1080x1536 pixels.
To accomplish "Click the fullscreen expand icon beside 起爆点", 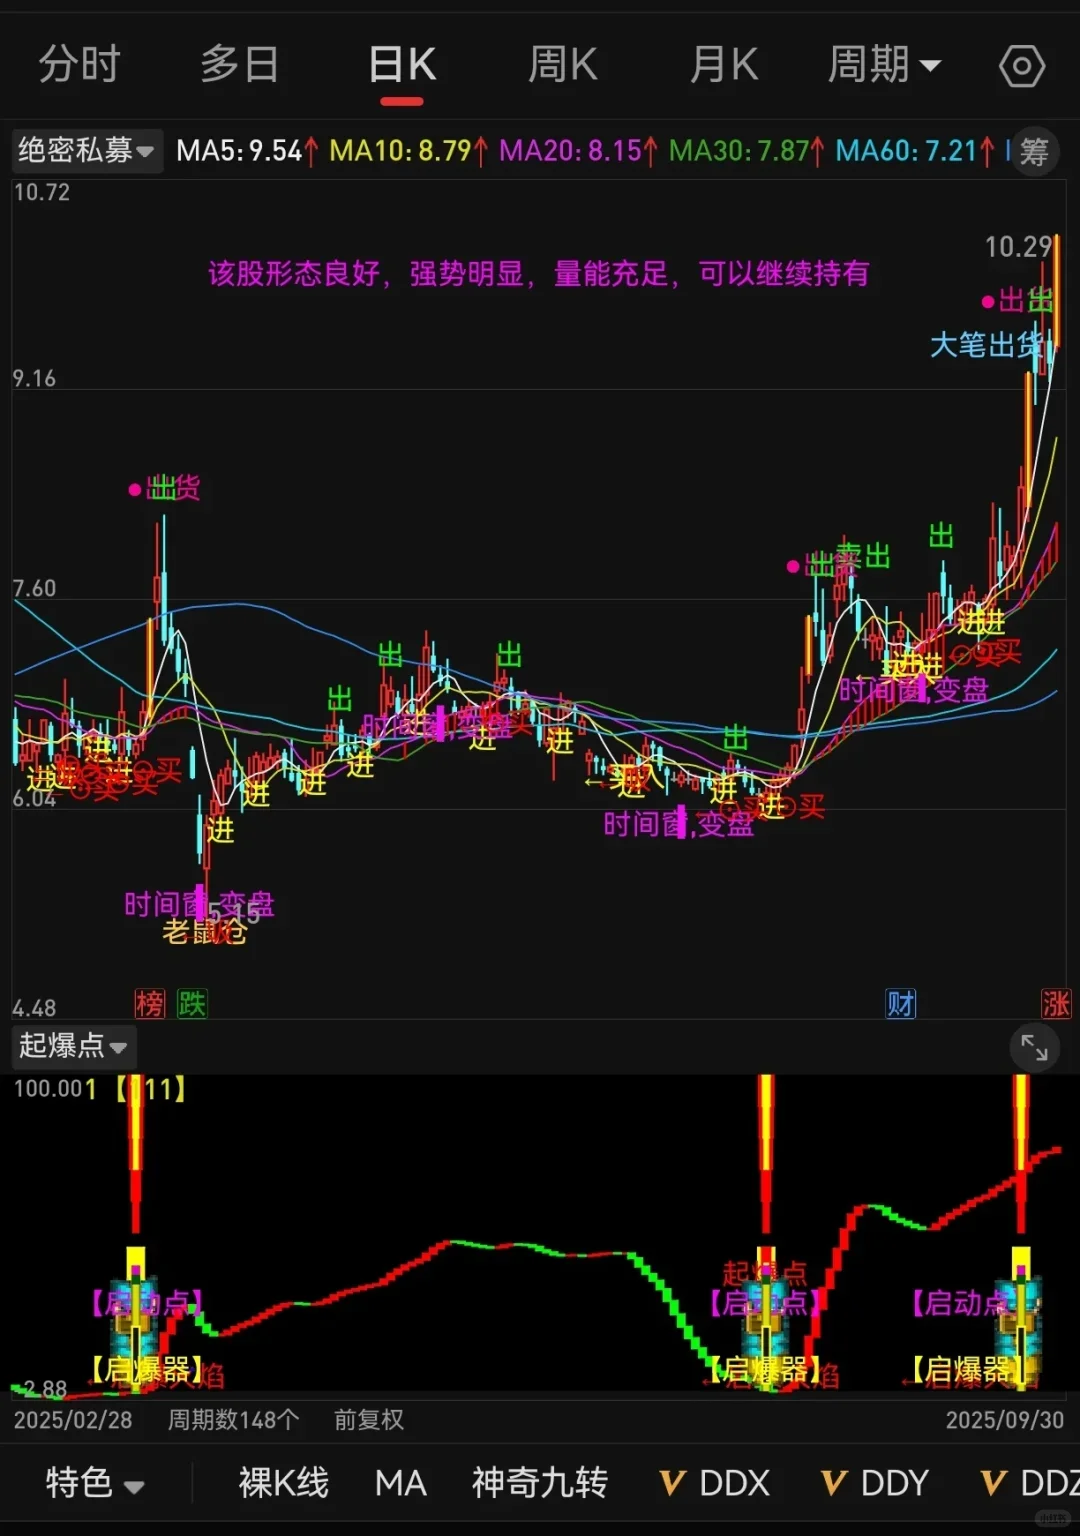I will 1034,1047.
